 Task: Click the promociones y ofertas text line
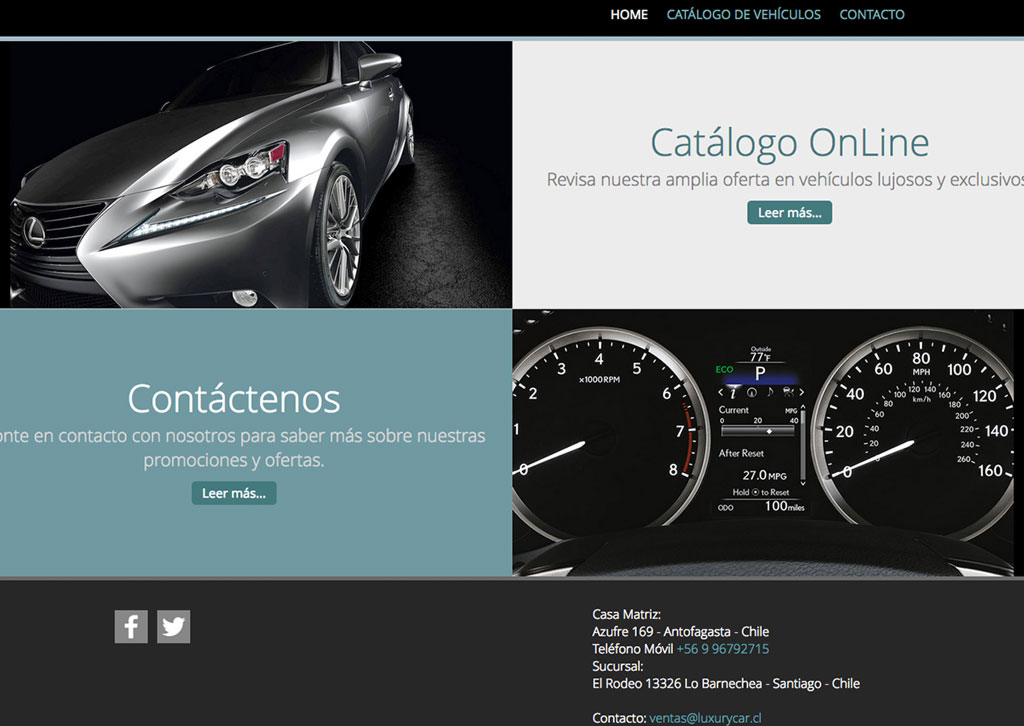[x=234, y=460]
